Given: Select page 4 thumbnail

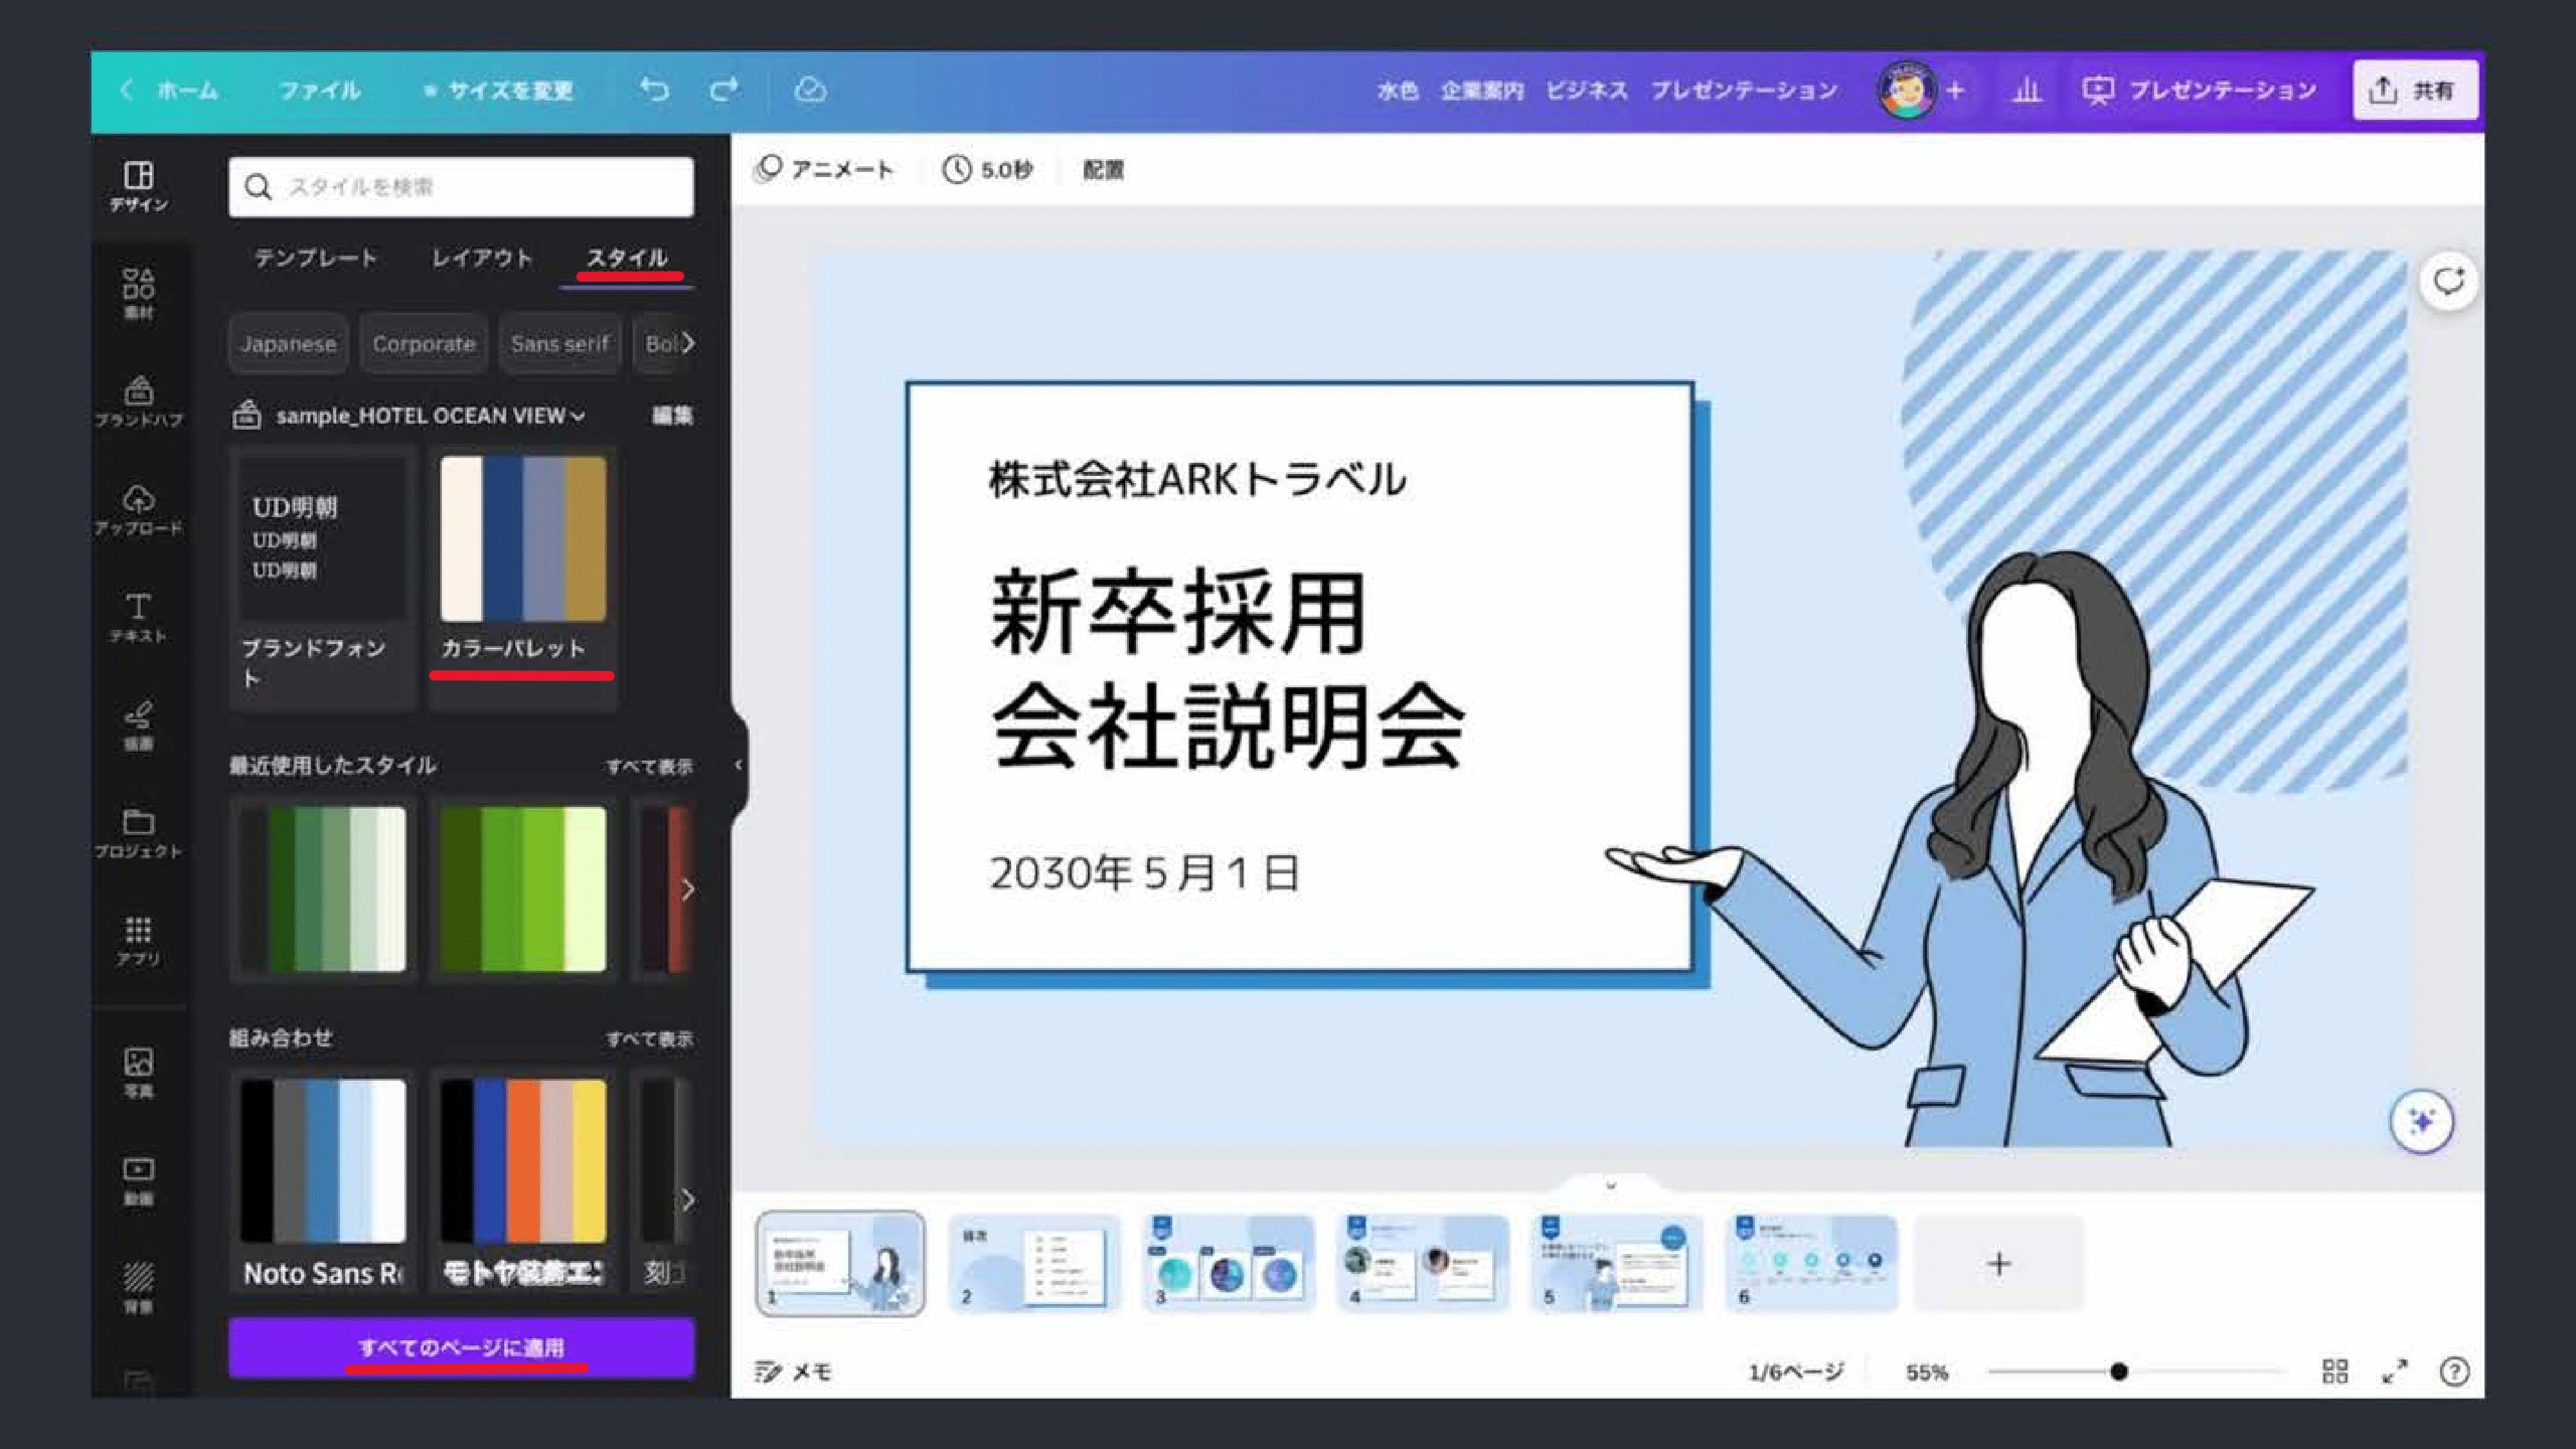Looking at the screenshot, I should 1422,1263.
